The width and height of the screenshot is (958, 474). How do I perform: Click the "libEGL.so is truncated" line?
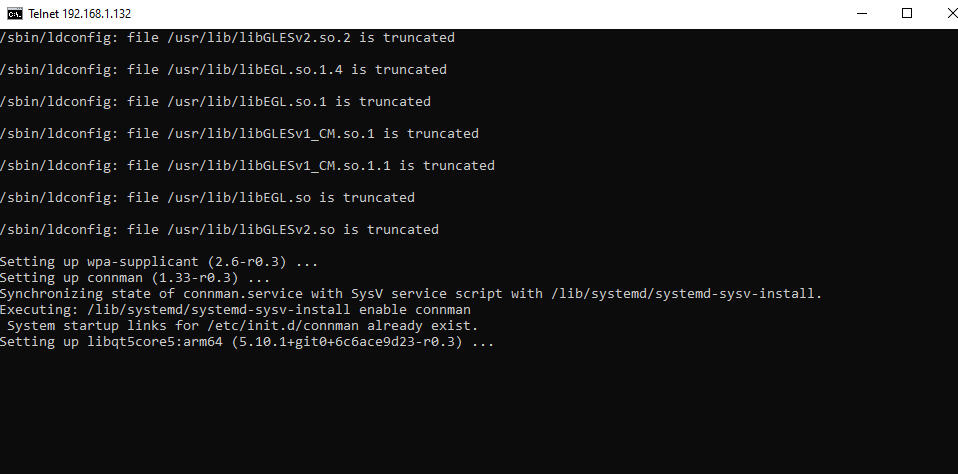[207, 198]
